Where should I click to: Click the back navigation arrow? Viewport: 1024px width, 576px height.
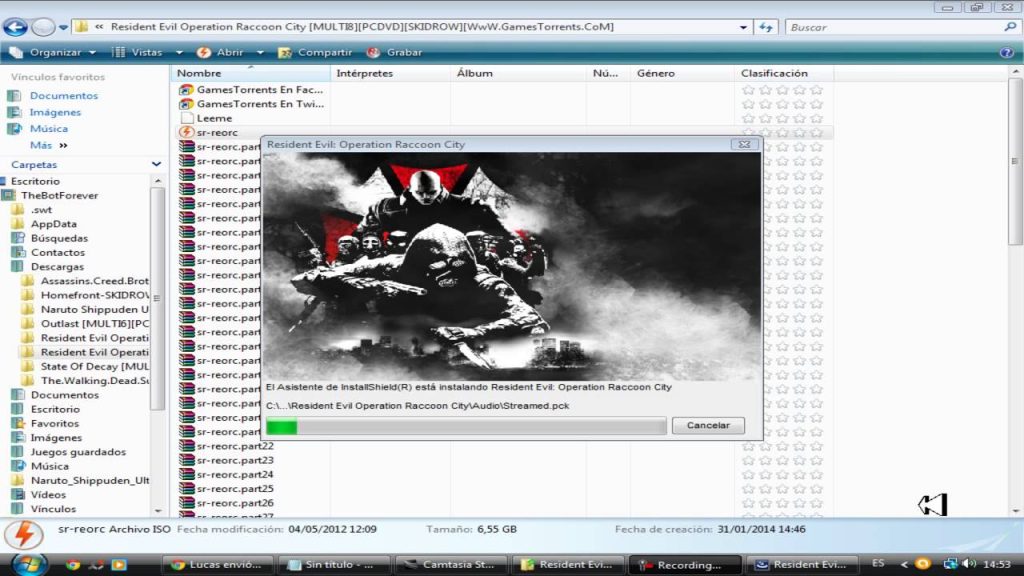14,26
